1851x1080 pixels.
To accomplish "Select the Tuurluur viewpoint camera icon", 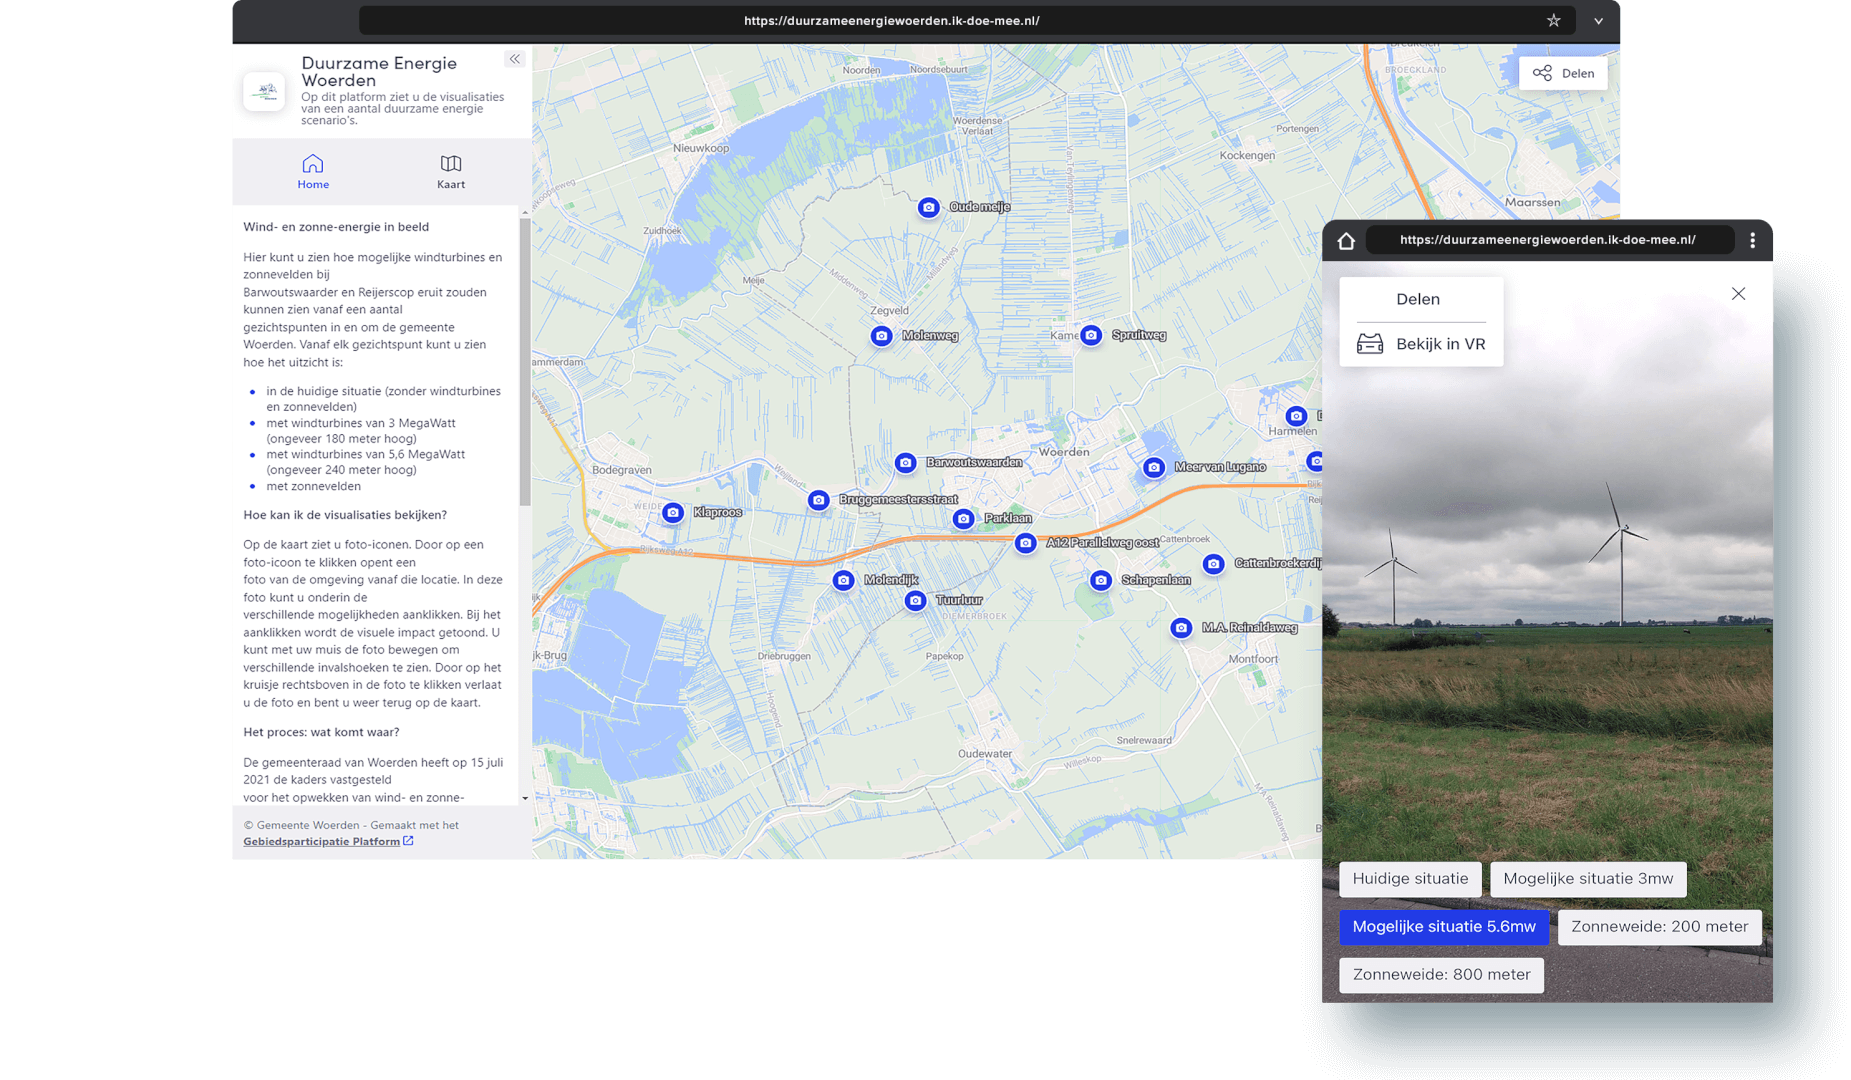I will click(915, 600).
